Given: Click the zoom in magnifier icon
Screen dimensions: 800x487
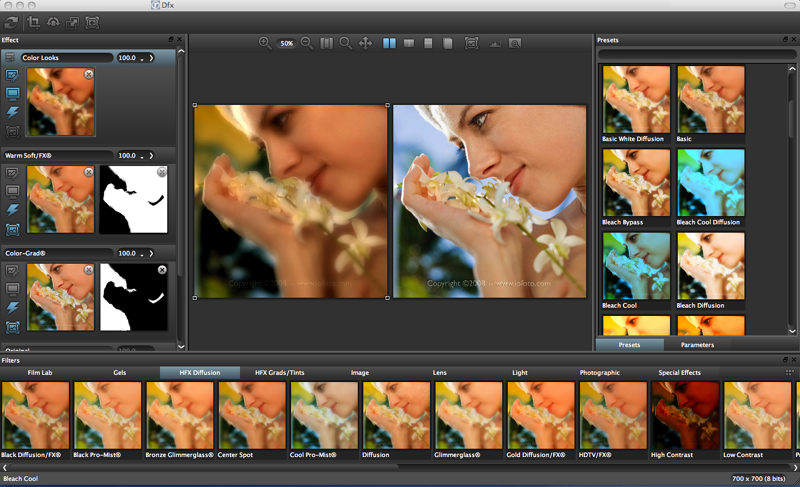Looking at the screenshot, I should coord(265,43).
